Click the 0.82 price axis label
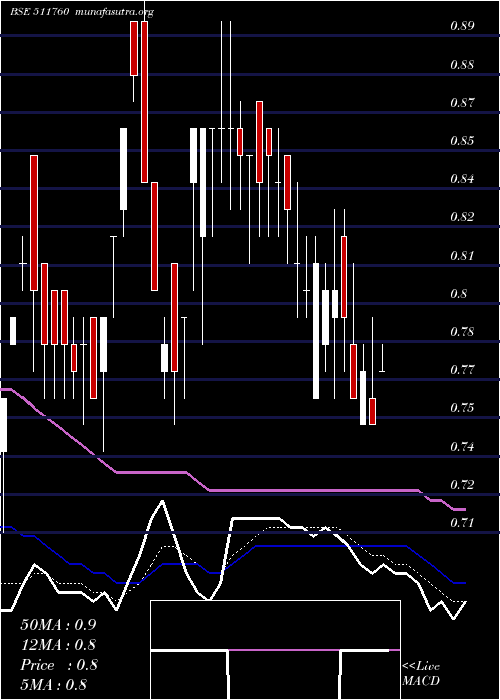This screenshot has width=500, height=700. tap(462, 217)
